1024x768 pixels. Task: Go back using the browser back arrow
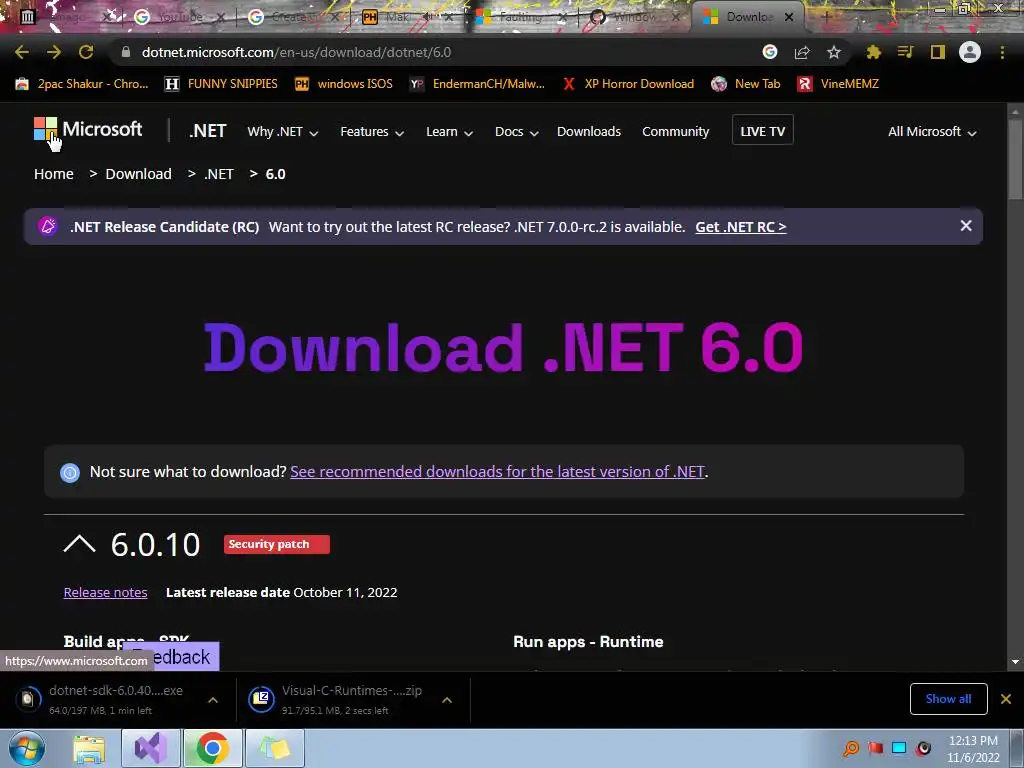(22, 52)
